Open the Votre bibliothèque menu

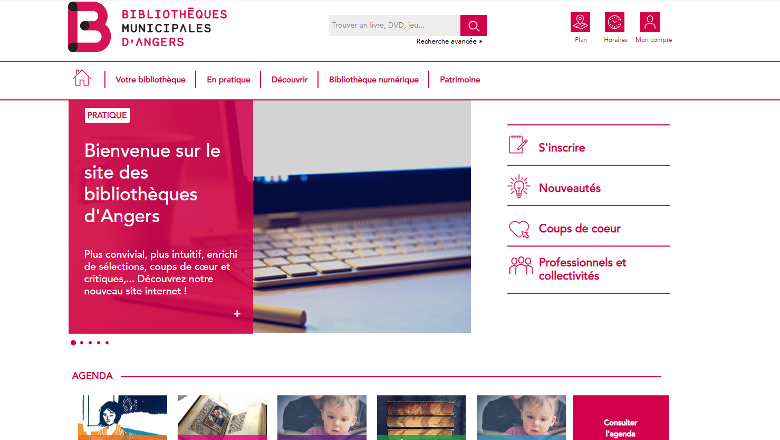click(150, 80)
